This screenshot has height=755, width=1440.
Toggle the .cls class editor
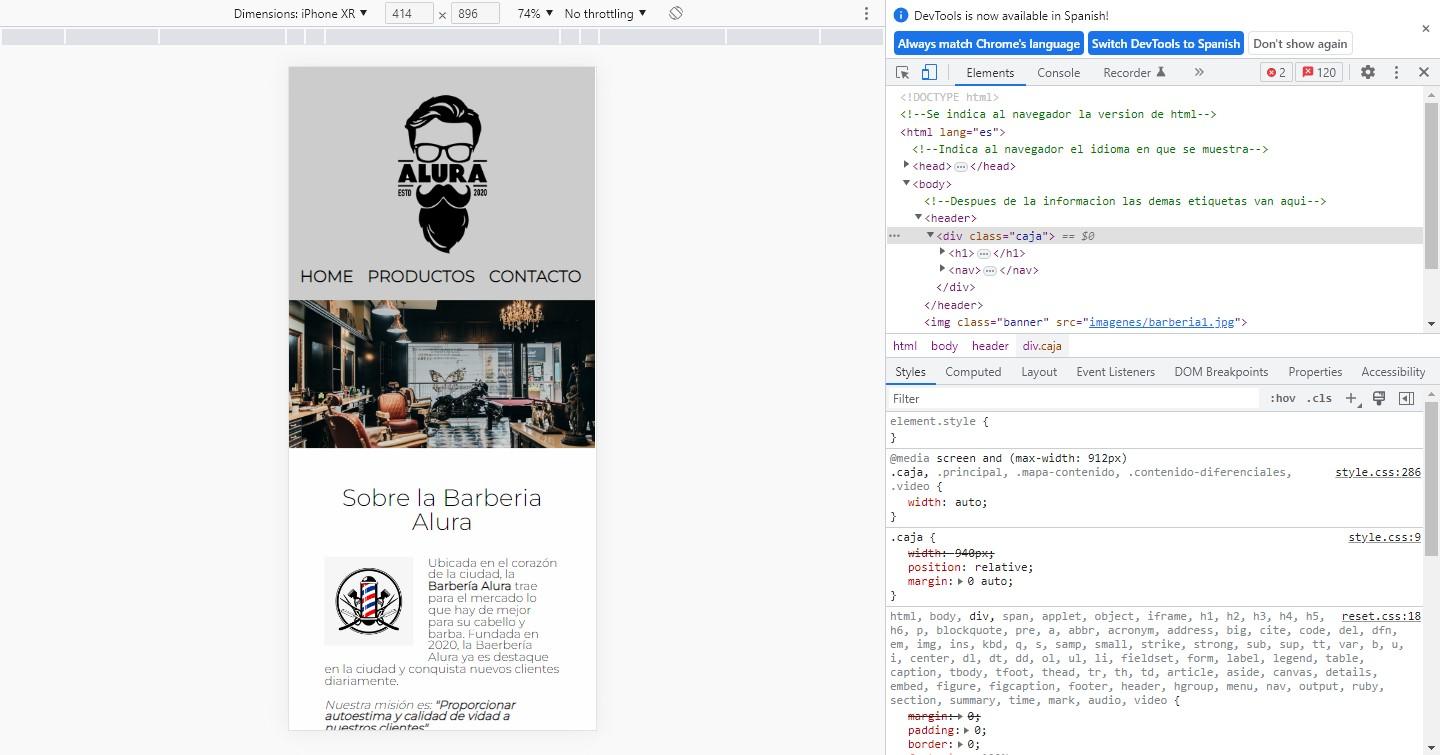coord(1321,398)
